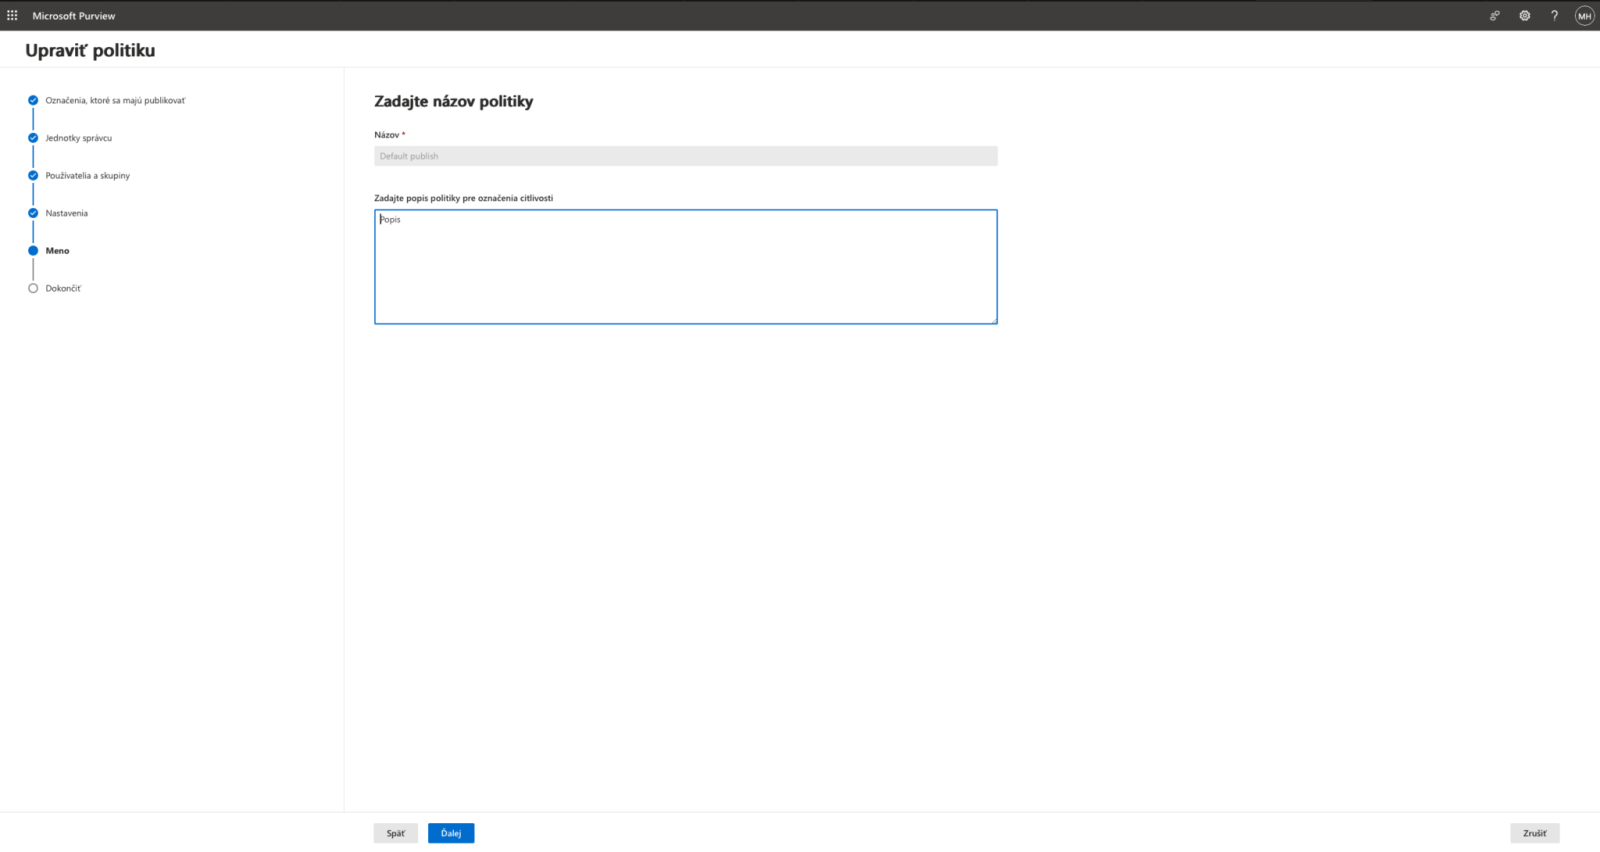Image resolution: width=1600 pixels, height=852 pixels.
Task: Go to the Nastavenia step
Action: (66, 213)
